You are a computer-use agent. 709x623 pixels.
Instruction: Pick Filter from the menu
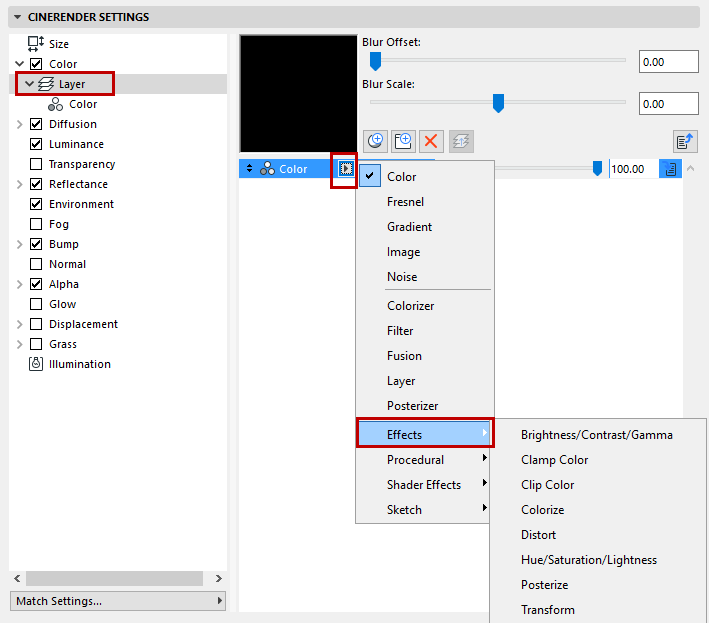pyautogui.click(x=425, y=330)
